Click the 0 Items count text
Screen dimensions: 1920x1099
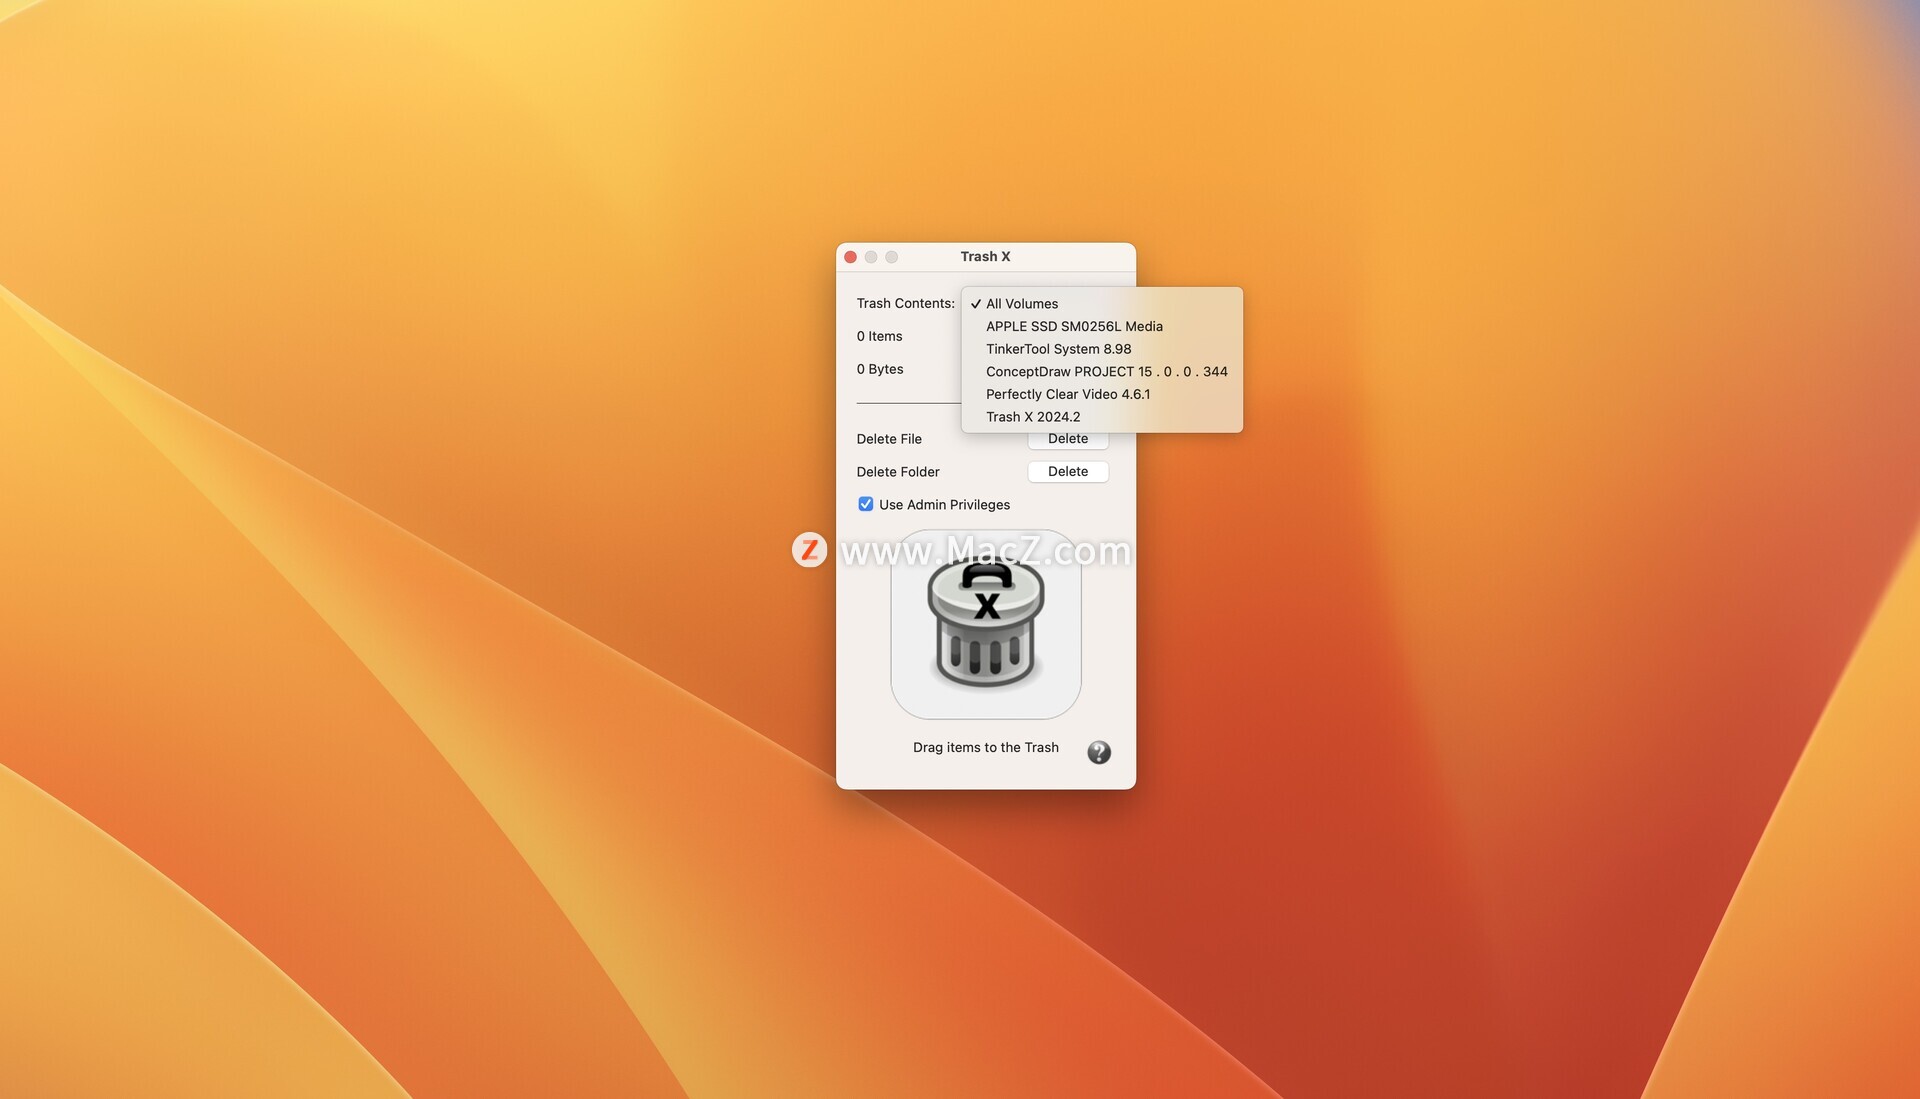[x=879, y=336]
